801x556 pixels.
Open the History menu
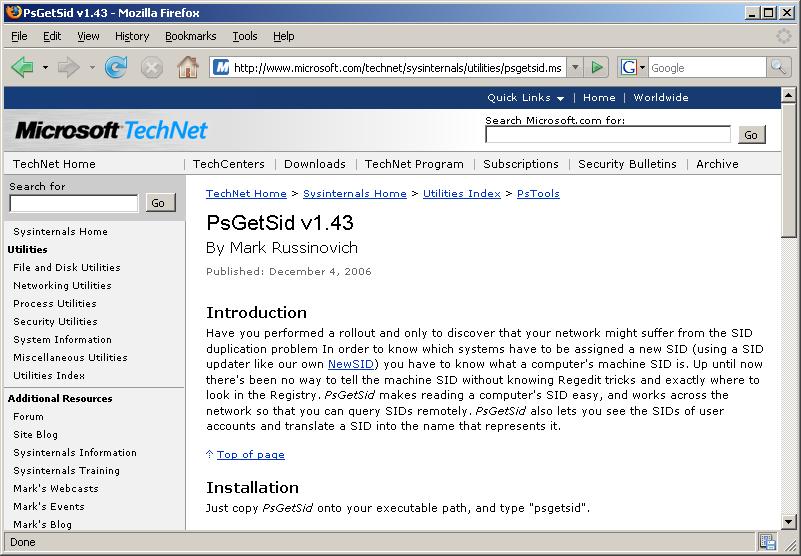tap(132, 36)
